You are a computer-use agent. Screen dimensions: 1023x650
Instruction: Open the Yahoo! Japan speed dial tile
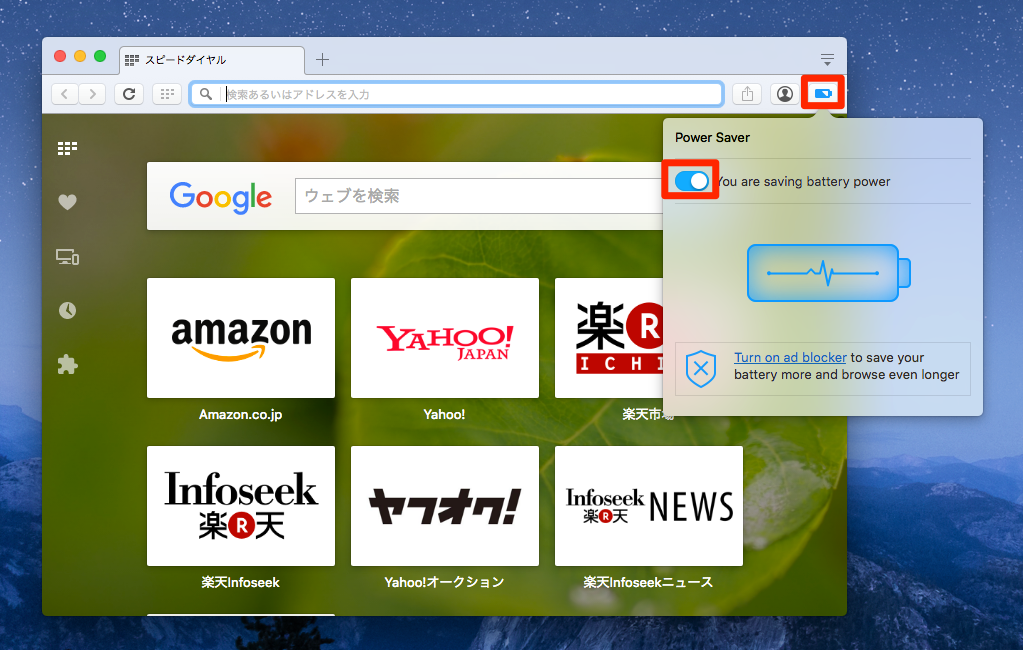445,338
